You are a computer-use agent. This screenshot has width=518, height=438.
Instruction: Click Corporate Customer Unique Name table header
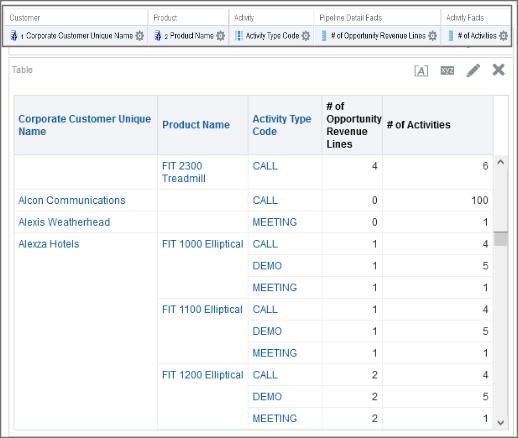(85, 125)
